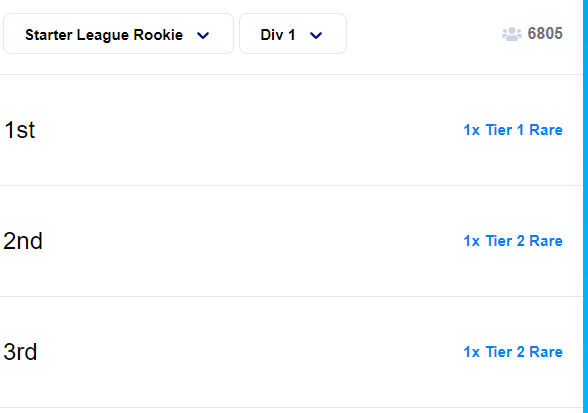588x413 pixels.
Task: Open the 1x Tier 1 Rare reward link
Action: pos(513,130)
